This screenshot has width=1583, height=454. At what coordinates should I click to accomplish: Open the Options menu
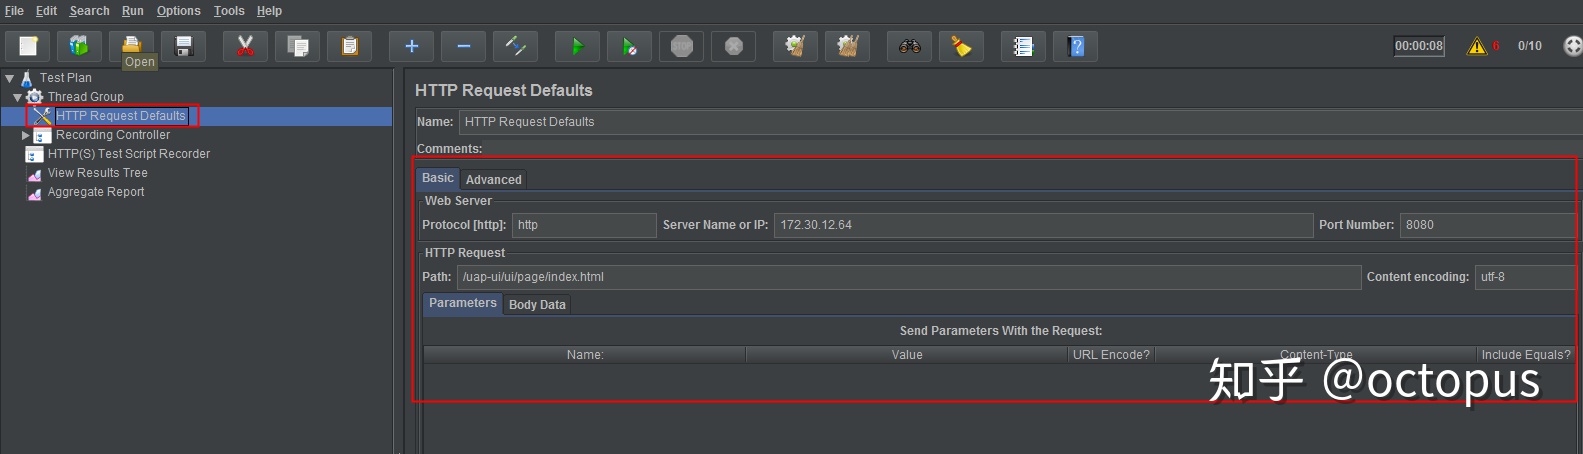point(178,11)
